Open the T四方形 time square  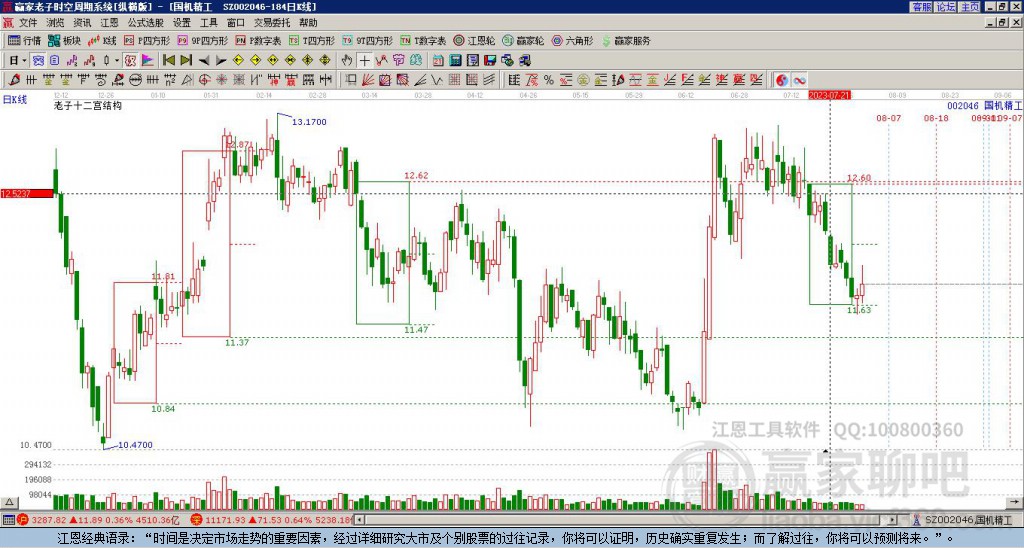tap(312, 40)
